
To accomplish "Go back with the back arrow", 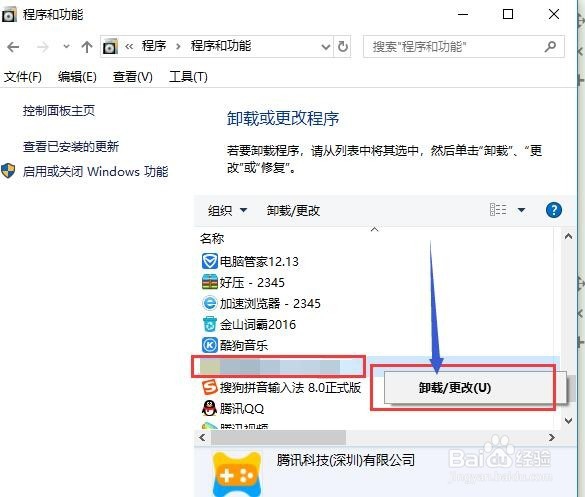I will (13, 47).
